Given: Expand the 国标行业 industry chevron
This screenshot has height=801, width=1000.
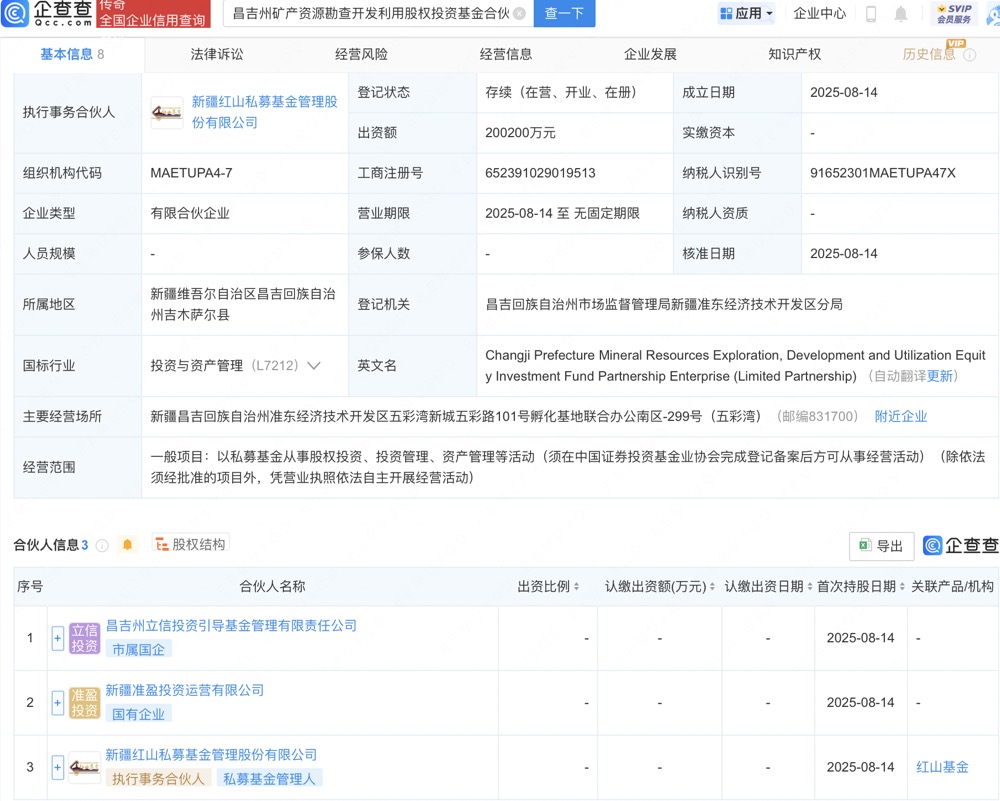Looking at the screenshot, I should pyautogui.click(x=313, y=365).
